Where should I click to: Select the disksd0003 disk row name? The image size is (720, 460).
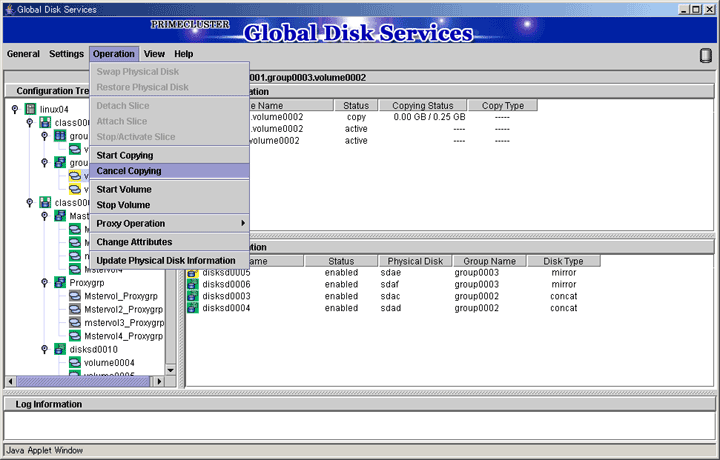click(226, 296)
